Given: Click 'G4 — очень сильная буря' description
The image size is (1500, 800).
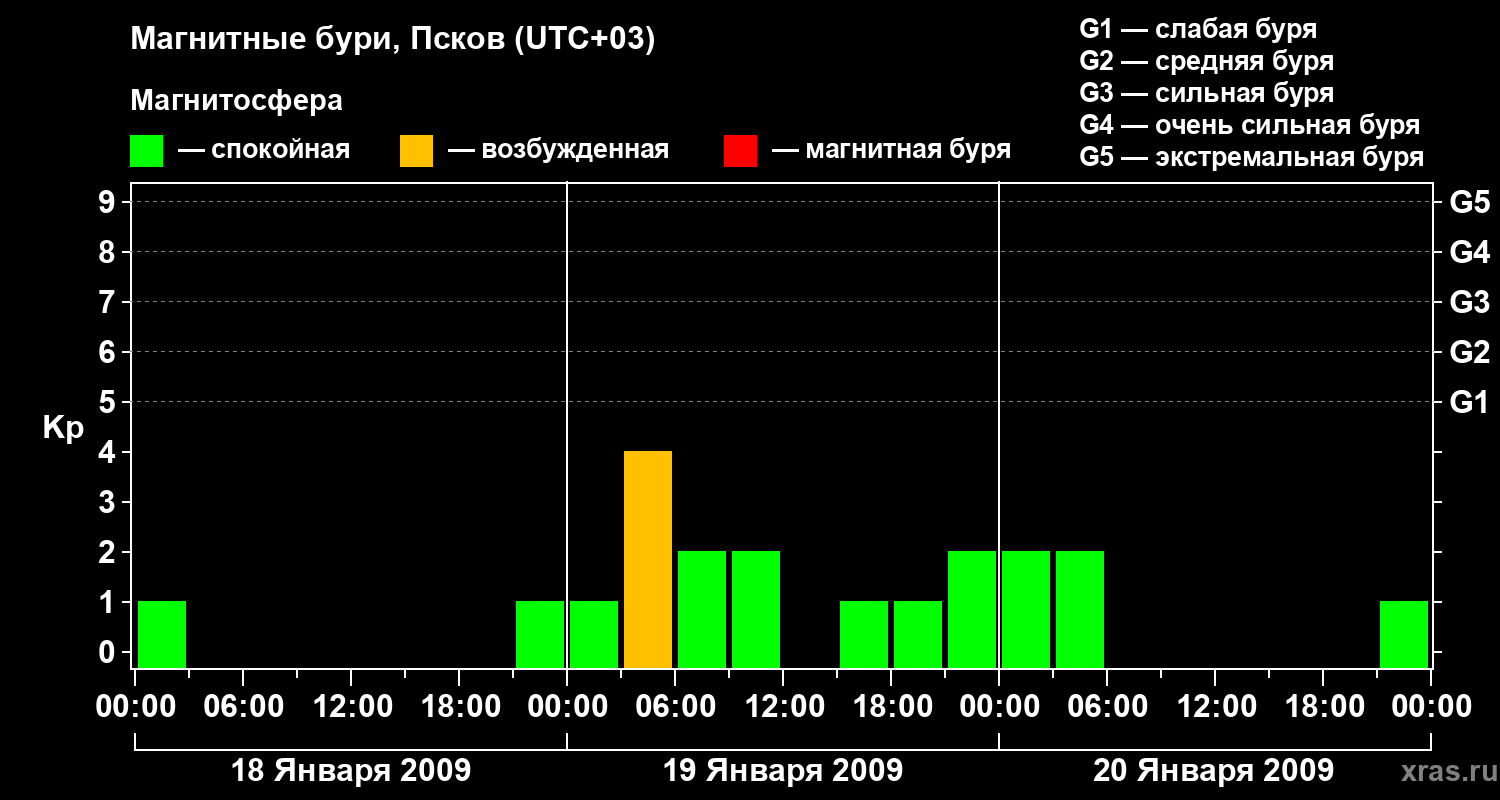Looking at the screenshot, I should 1250,125.
